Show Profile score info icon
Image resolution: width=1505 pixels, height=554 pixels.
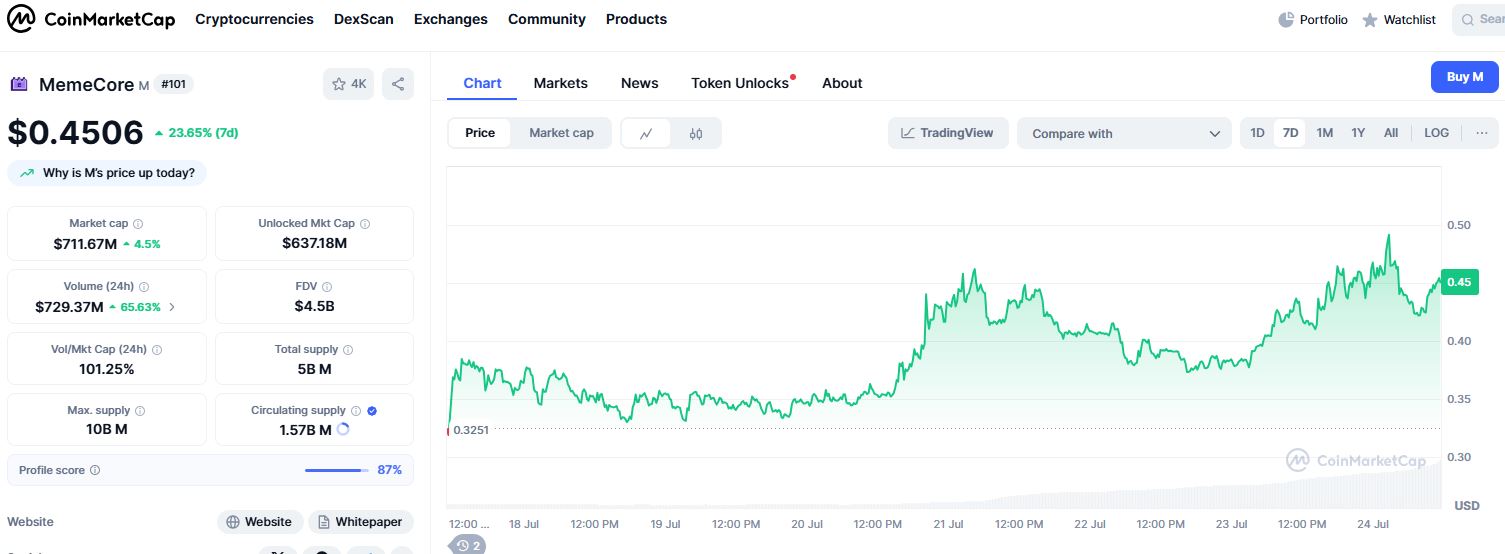(95, 470)
